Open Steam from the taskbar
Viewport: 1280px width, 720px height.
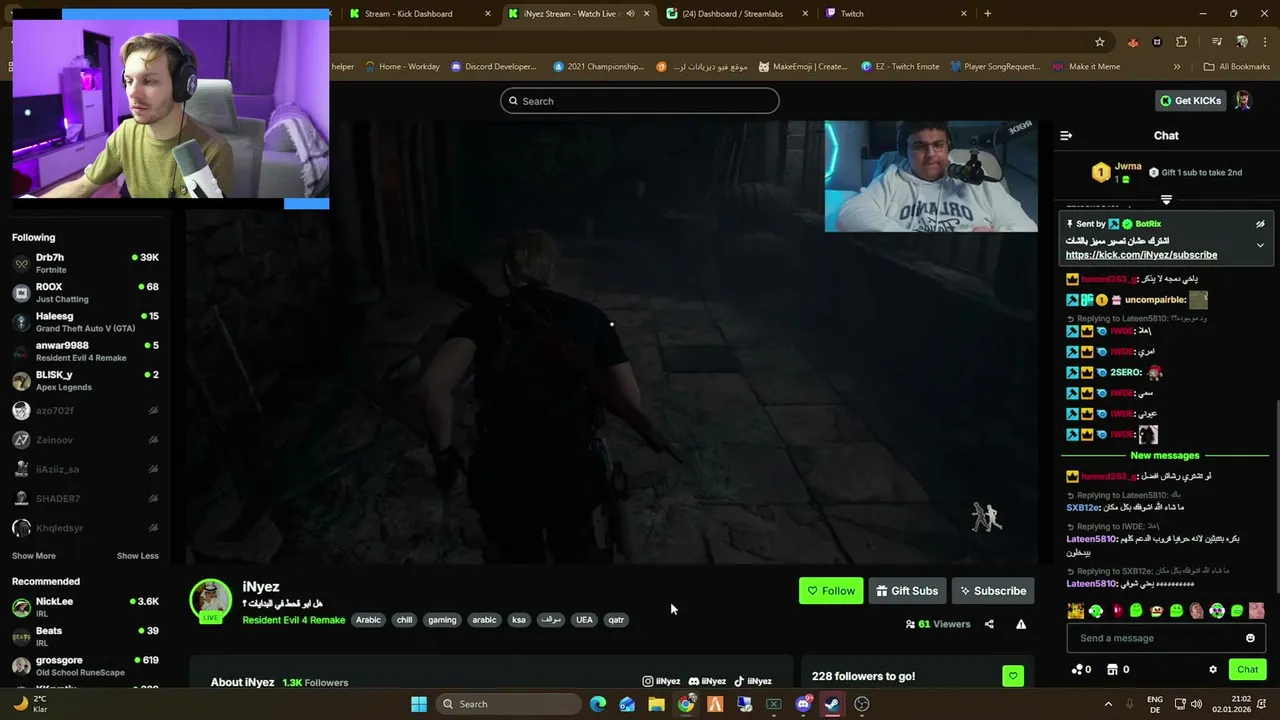(832, 704)
